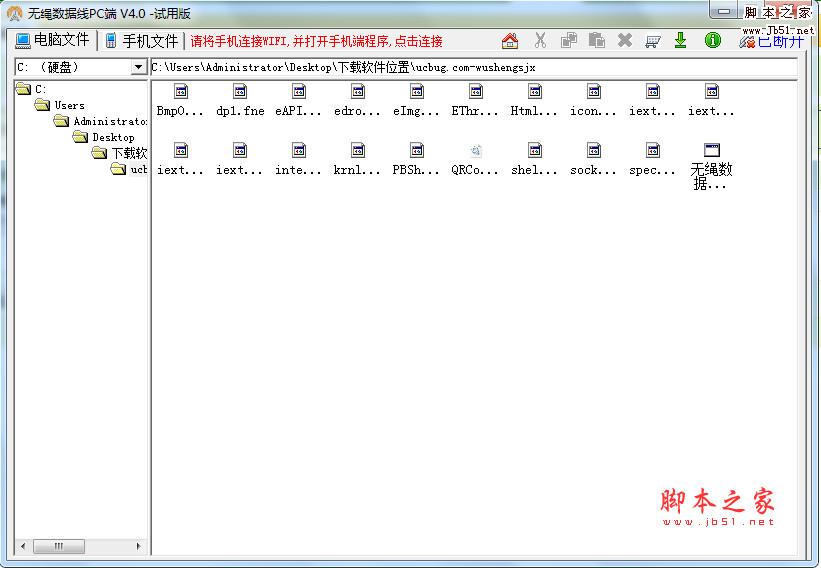The image size is (821, 568).
Task: Select the spec... file icon
Action: click(x=652, y=151)
